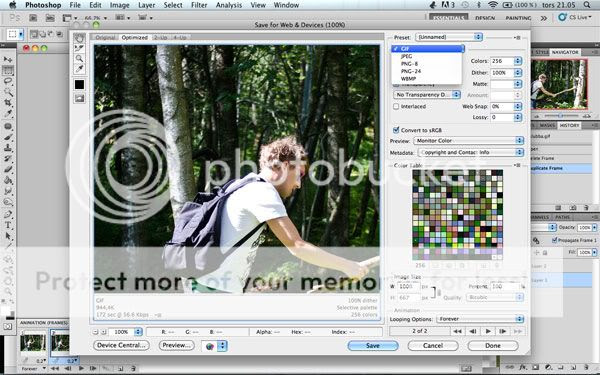Screen dimensions: 600x375
Task: Choose WBMP from the format list
Action: pos(408,78)
